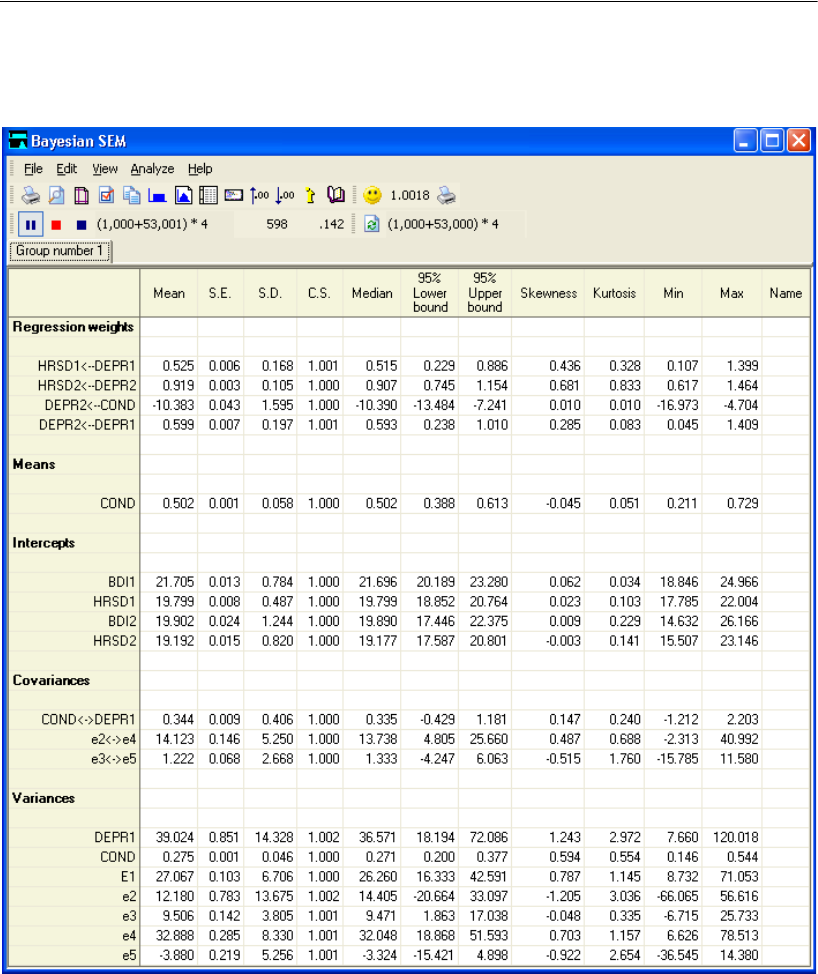
Task: Open the File menu
Action: 33,169
